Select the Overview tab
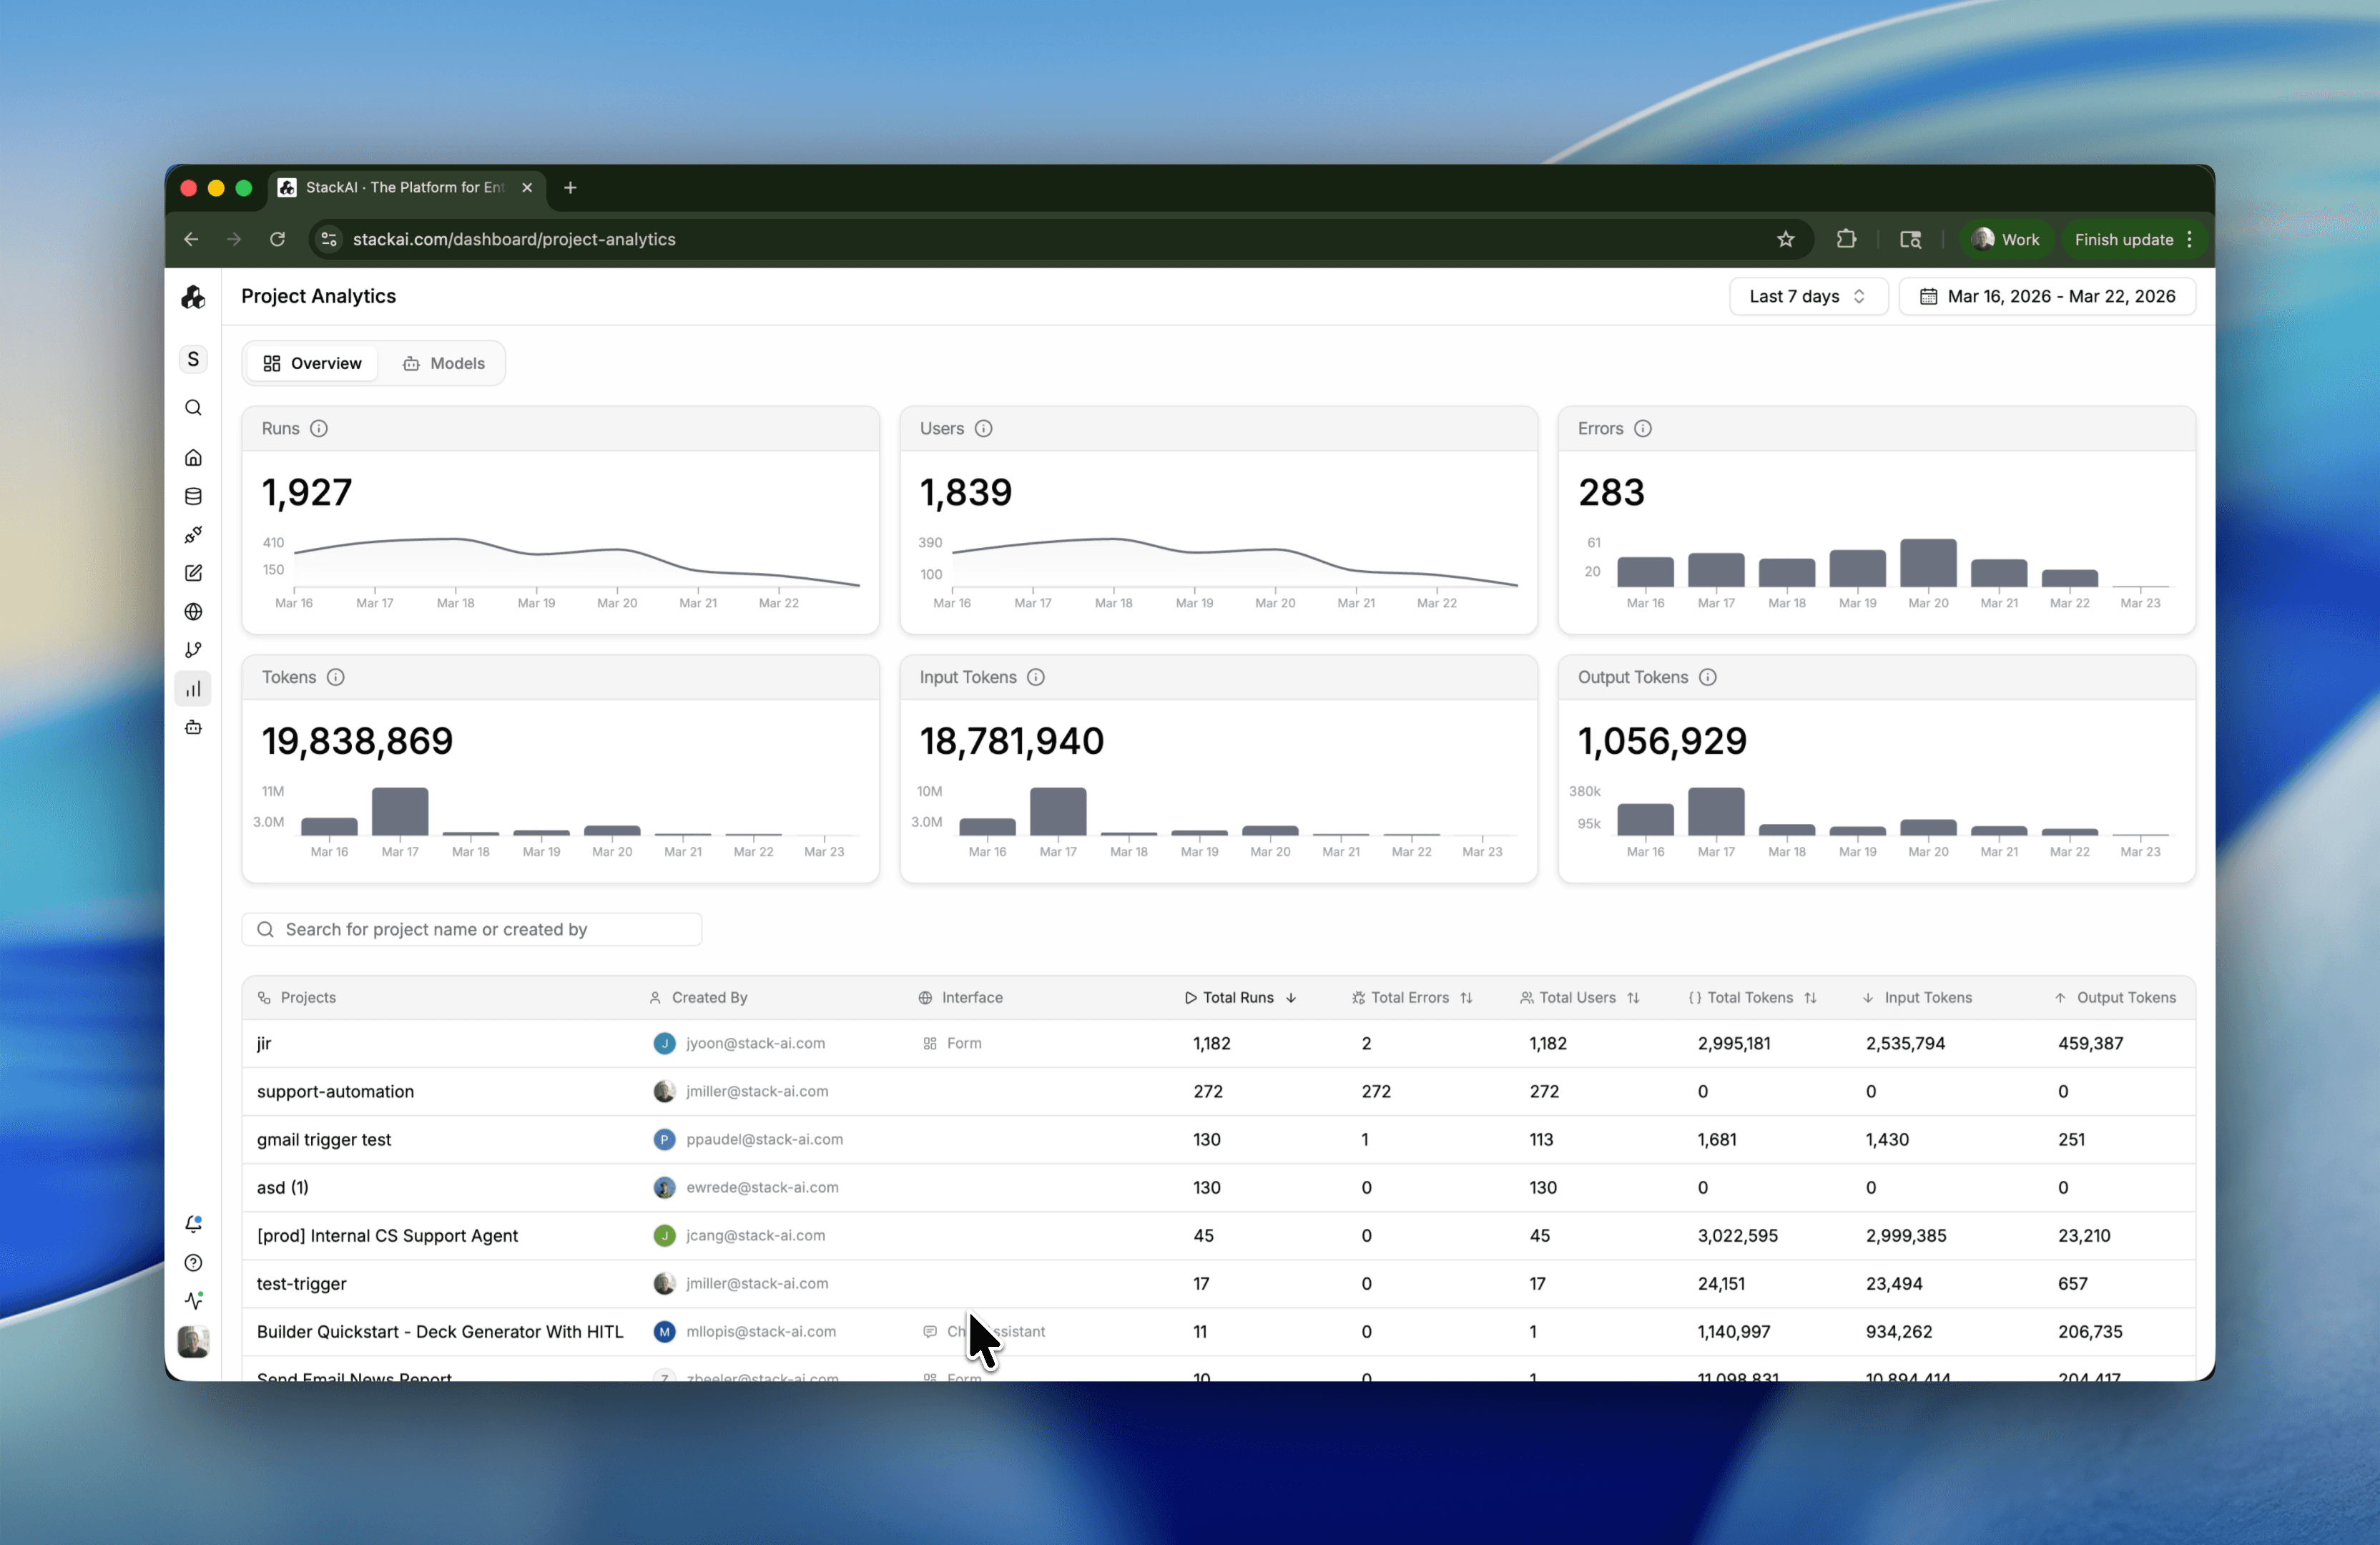The width and height of the screenshot is (2380, 1545). coord(312,363)
